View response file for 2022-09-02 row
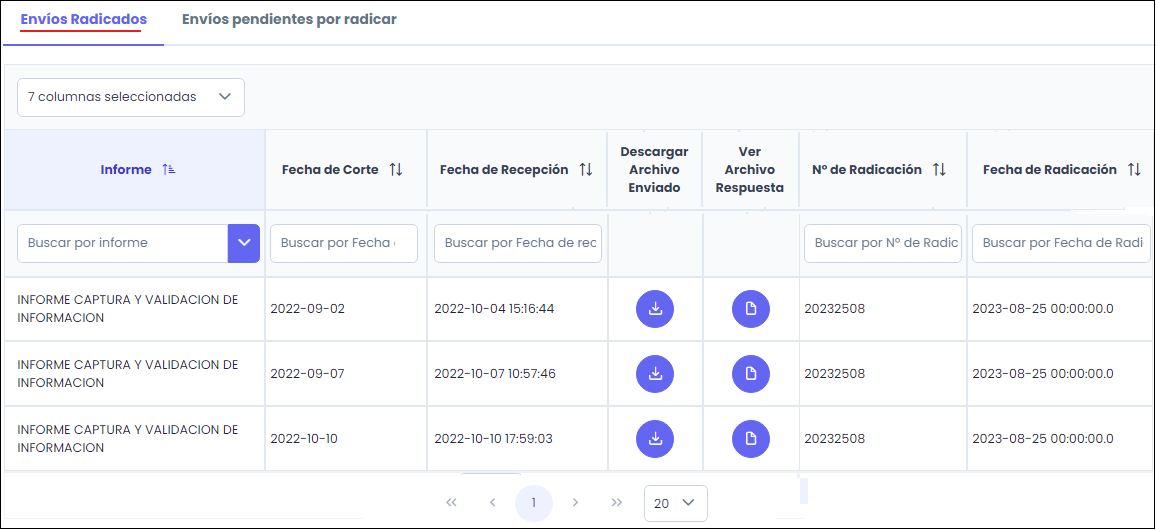Viewport: 1156px width, 530px height. [751, 309]
